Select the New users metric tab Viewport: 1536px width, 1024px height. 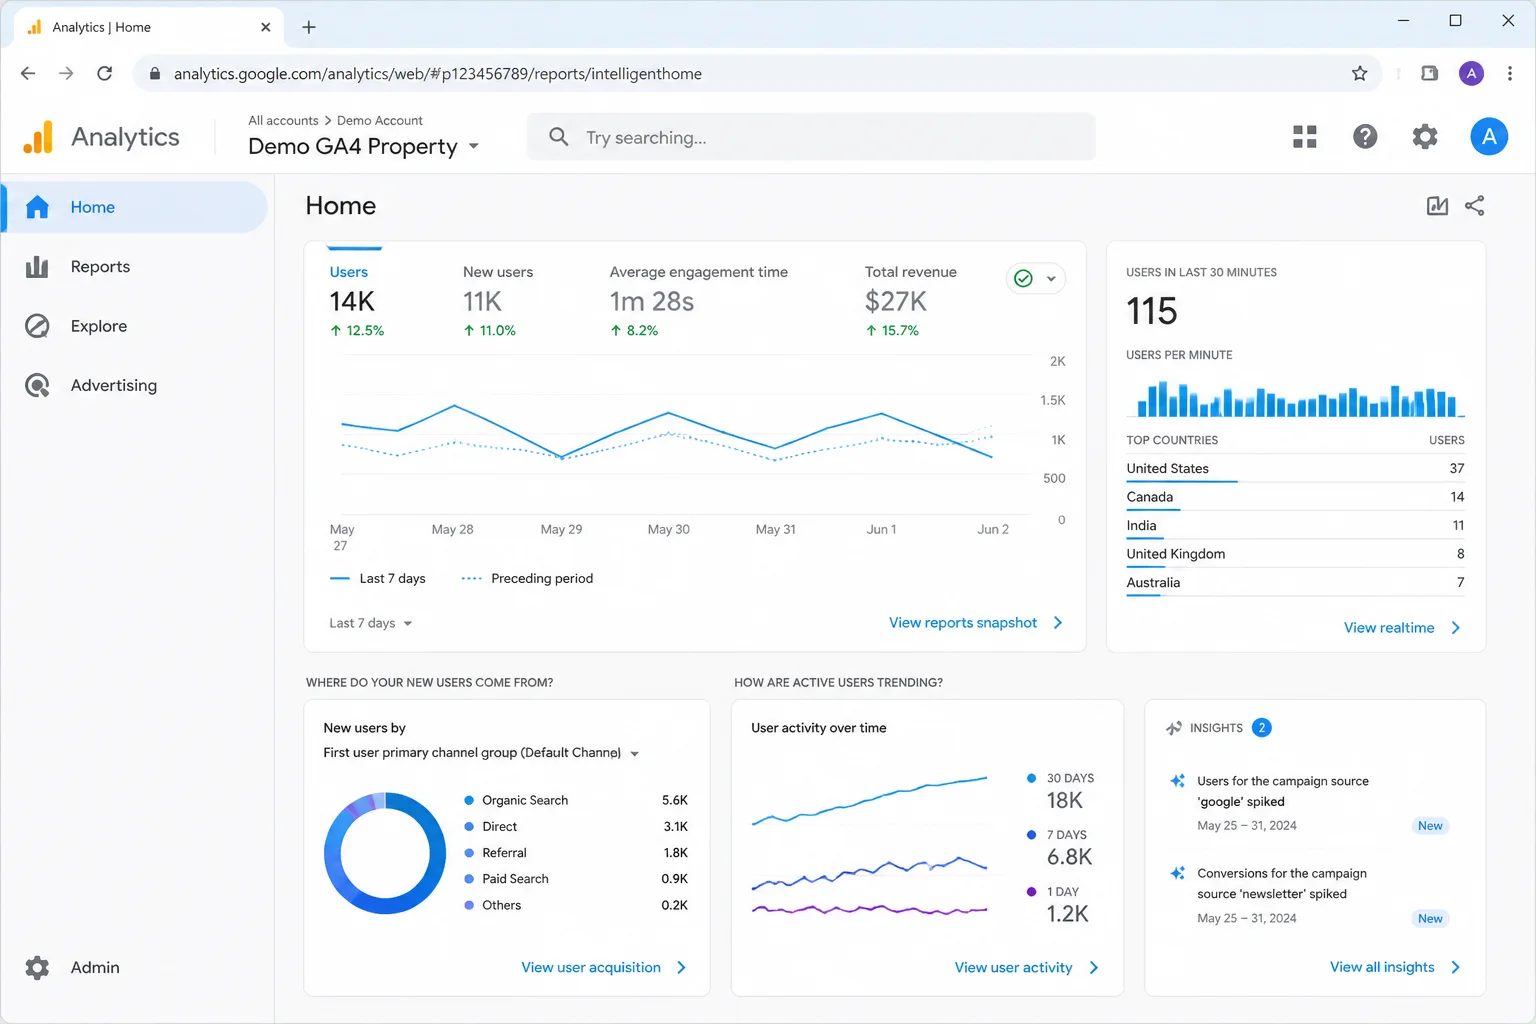498,301
